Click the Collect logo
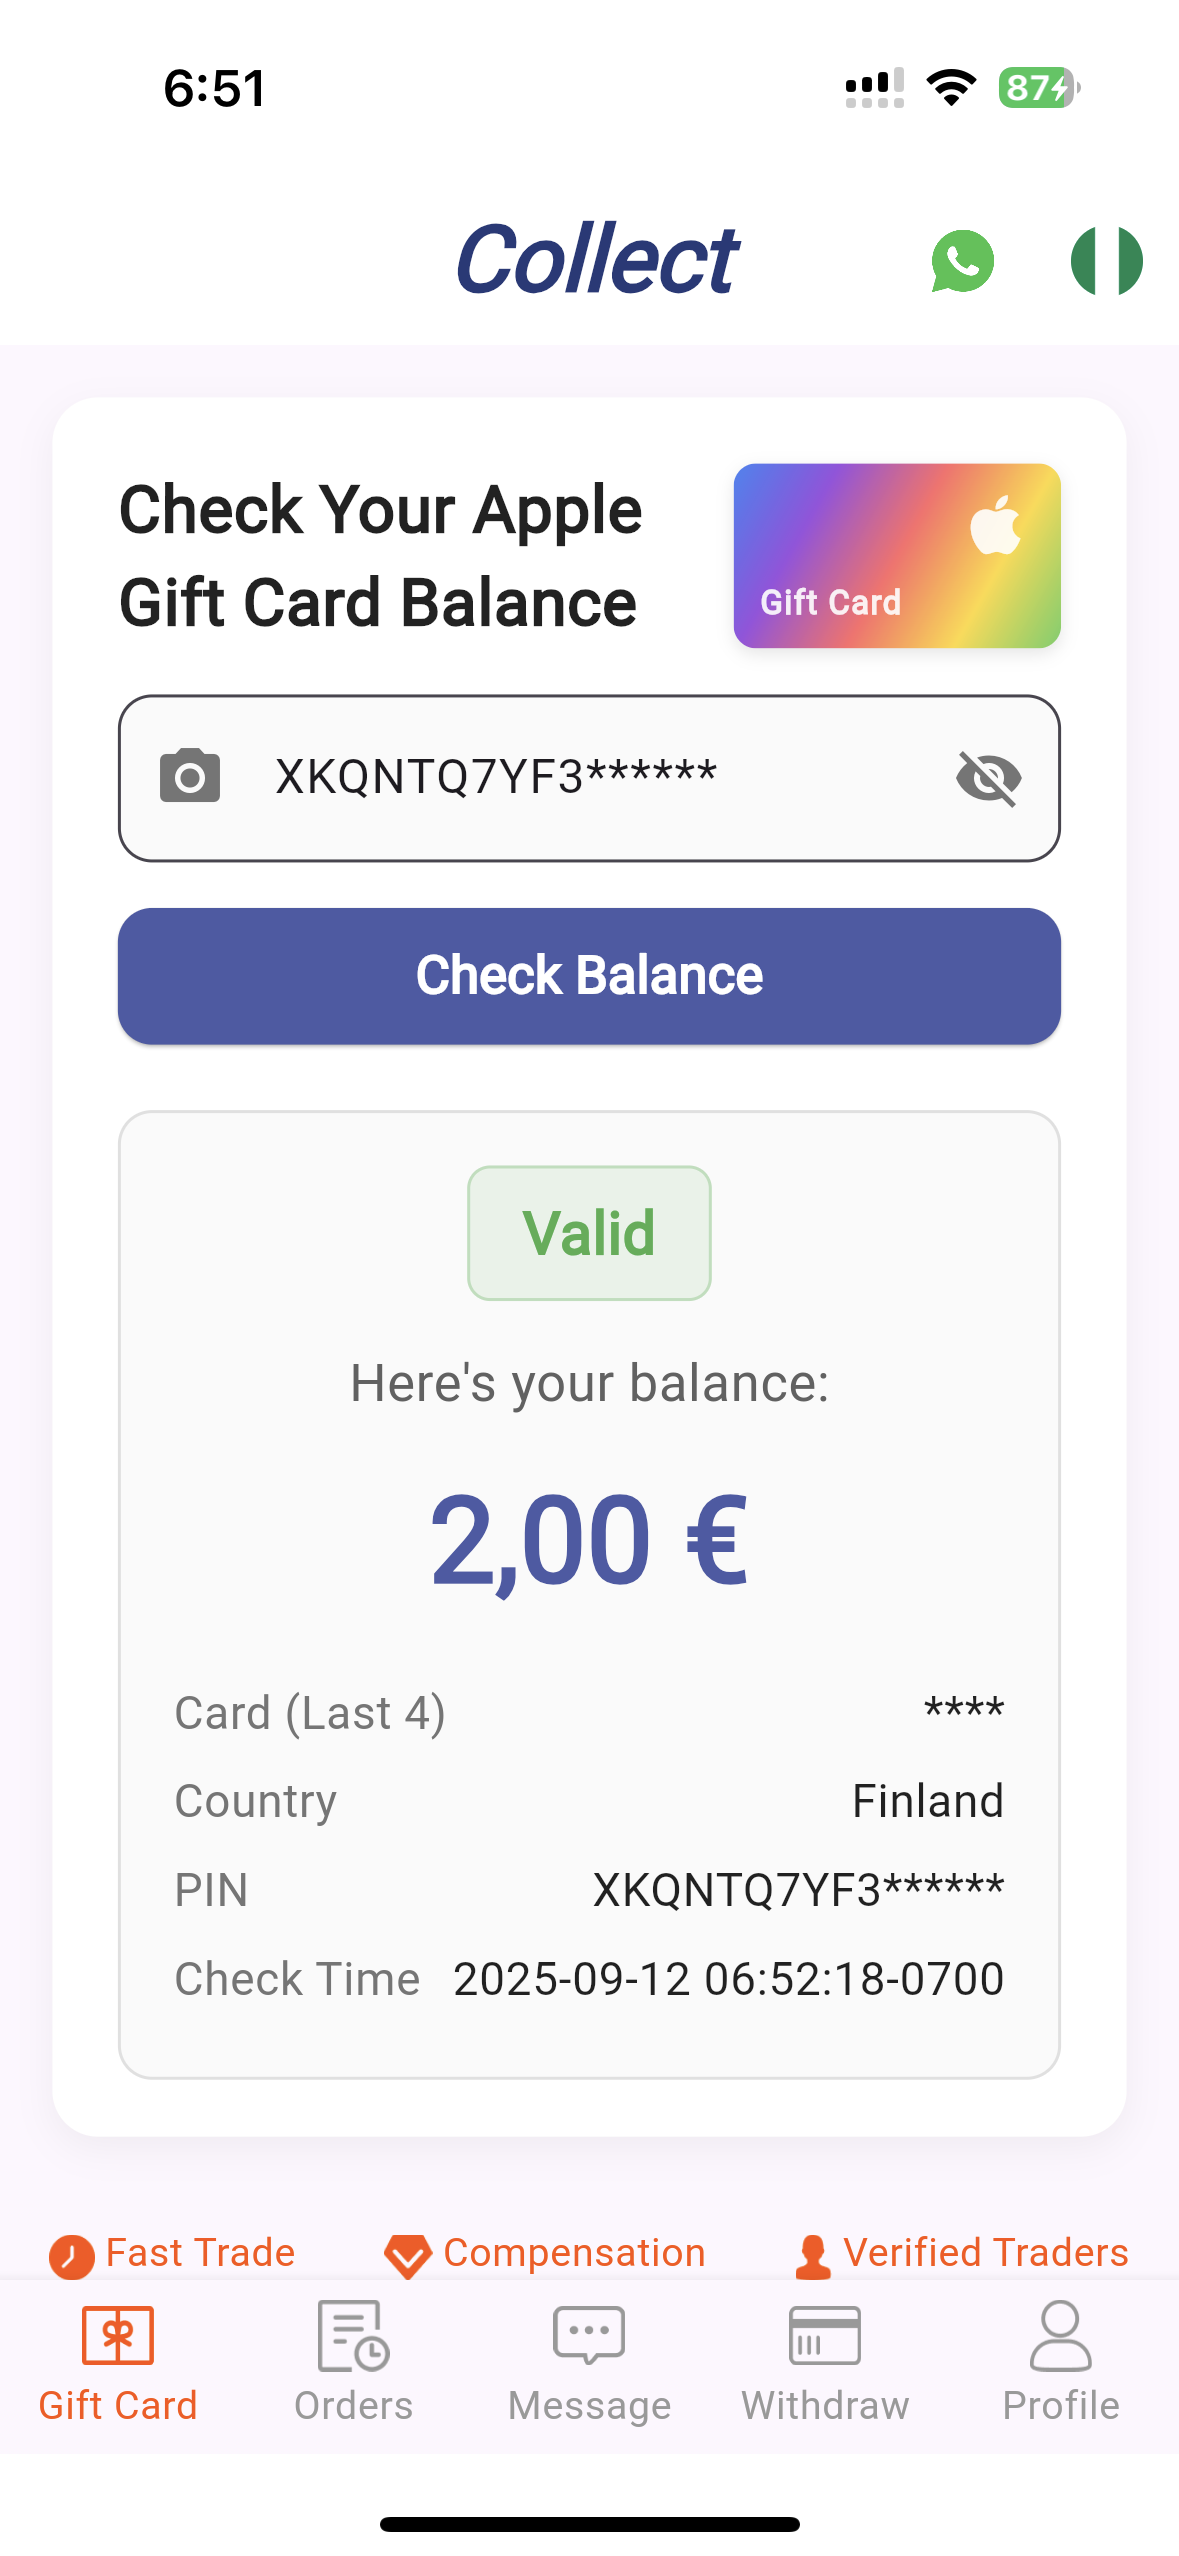 coord(597,260)
